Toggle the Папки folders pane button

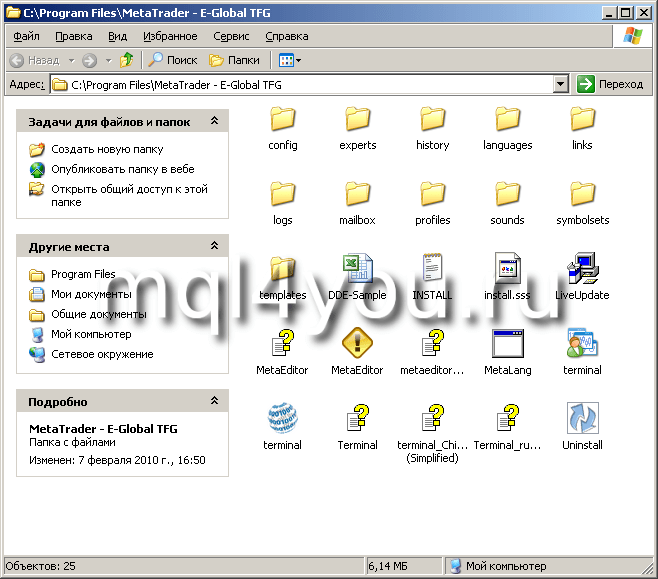coord(234,60)
